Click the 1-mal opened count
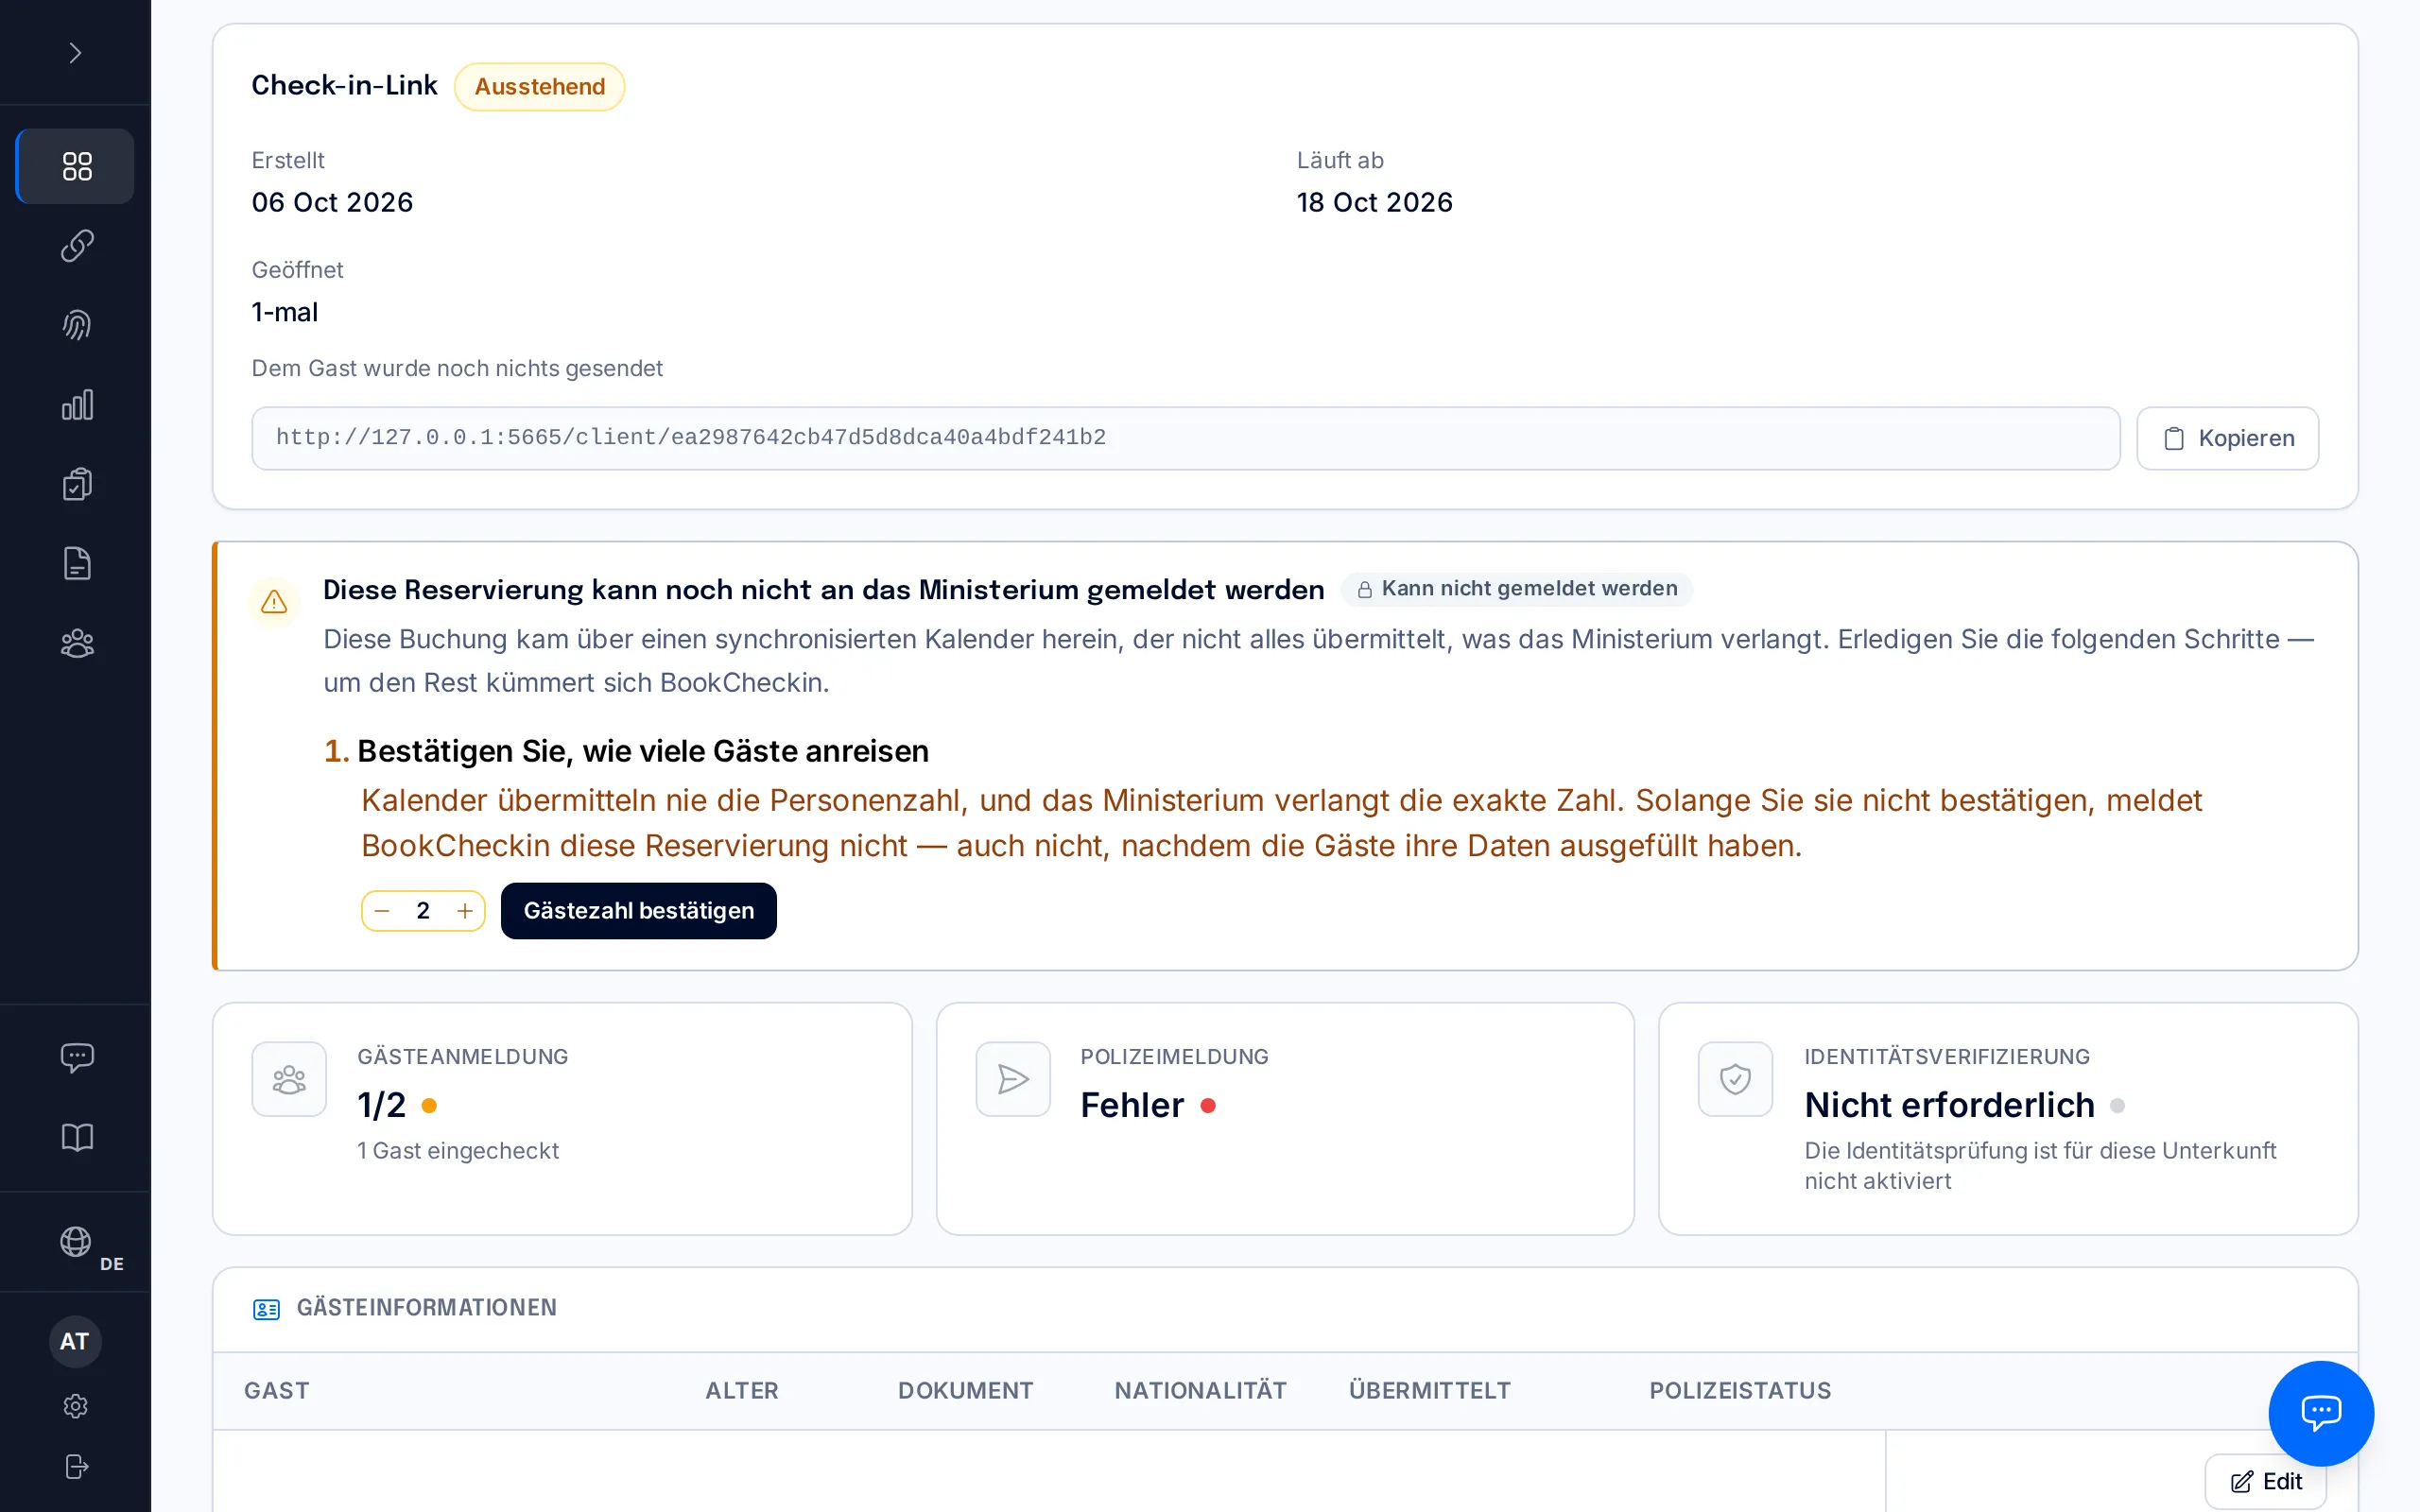The height and width of the screenshot is (1512, 2420). [x=285, y=312]
